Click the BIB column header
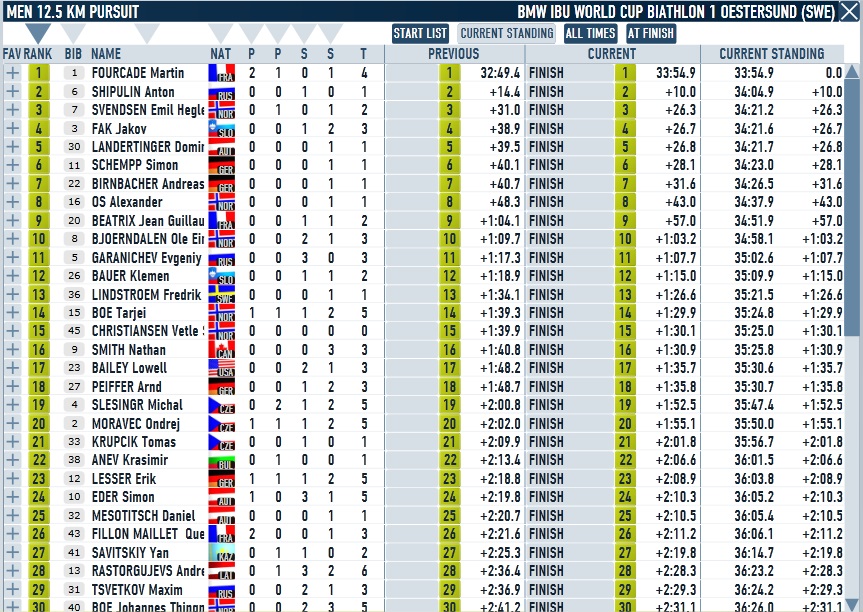This screenshot has height=612, width=863. pos(73,54)
